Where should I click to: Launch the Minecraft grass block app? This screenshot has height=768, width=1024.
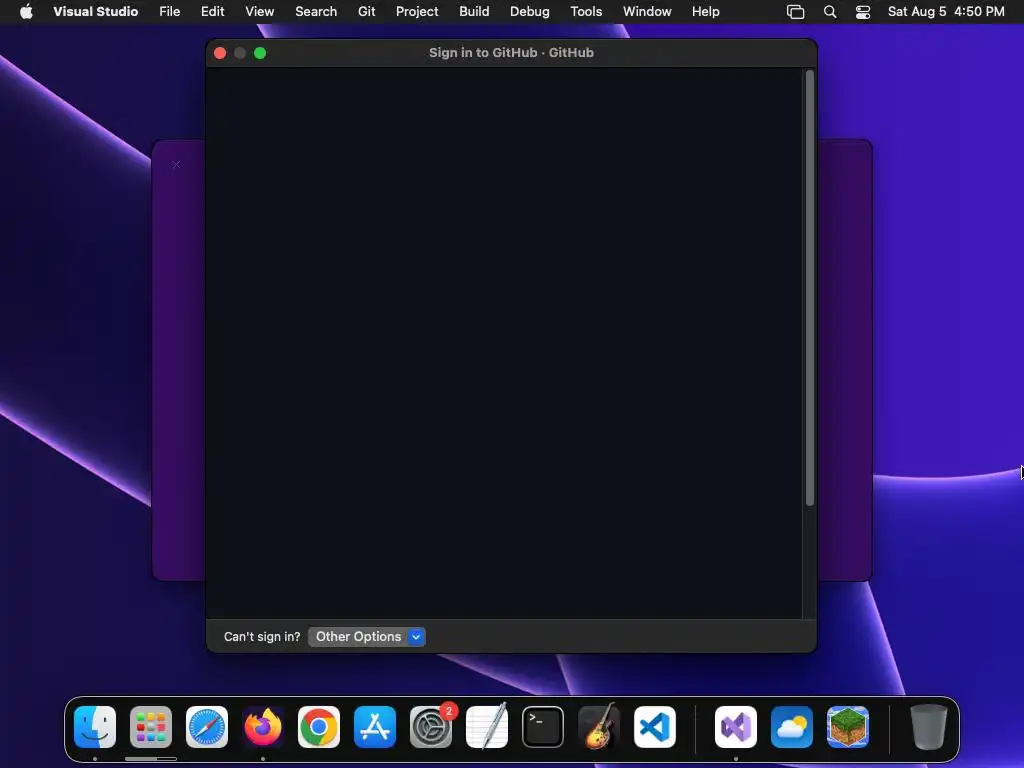[848, 727]
